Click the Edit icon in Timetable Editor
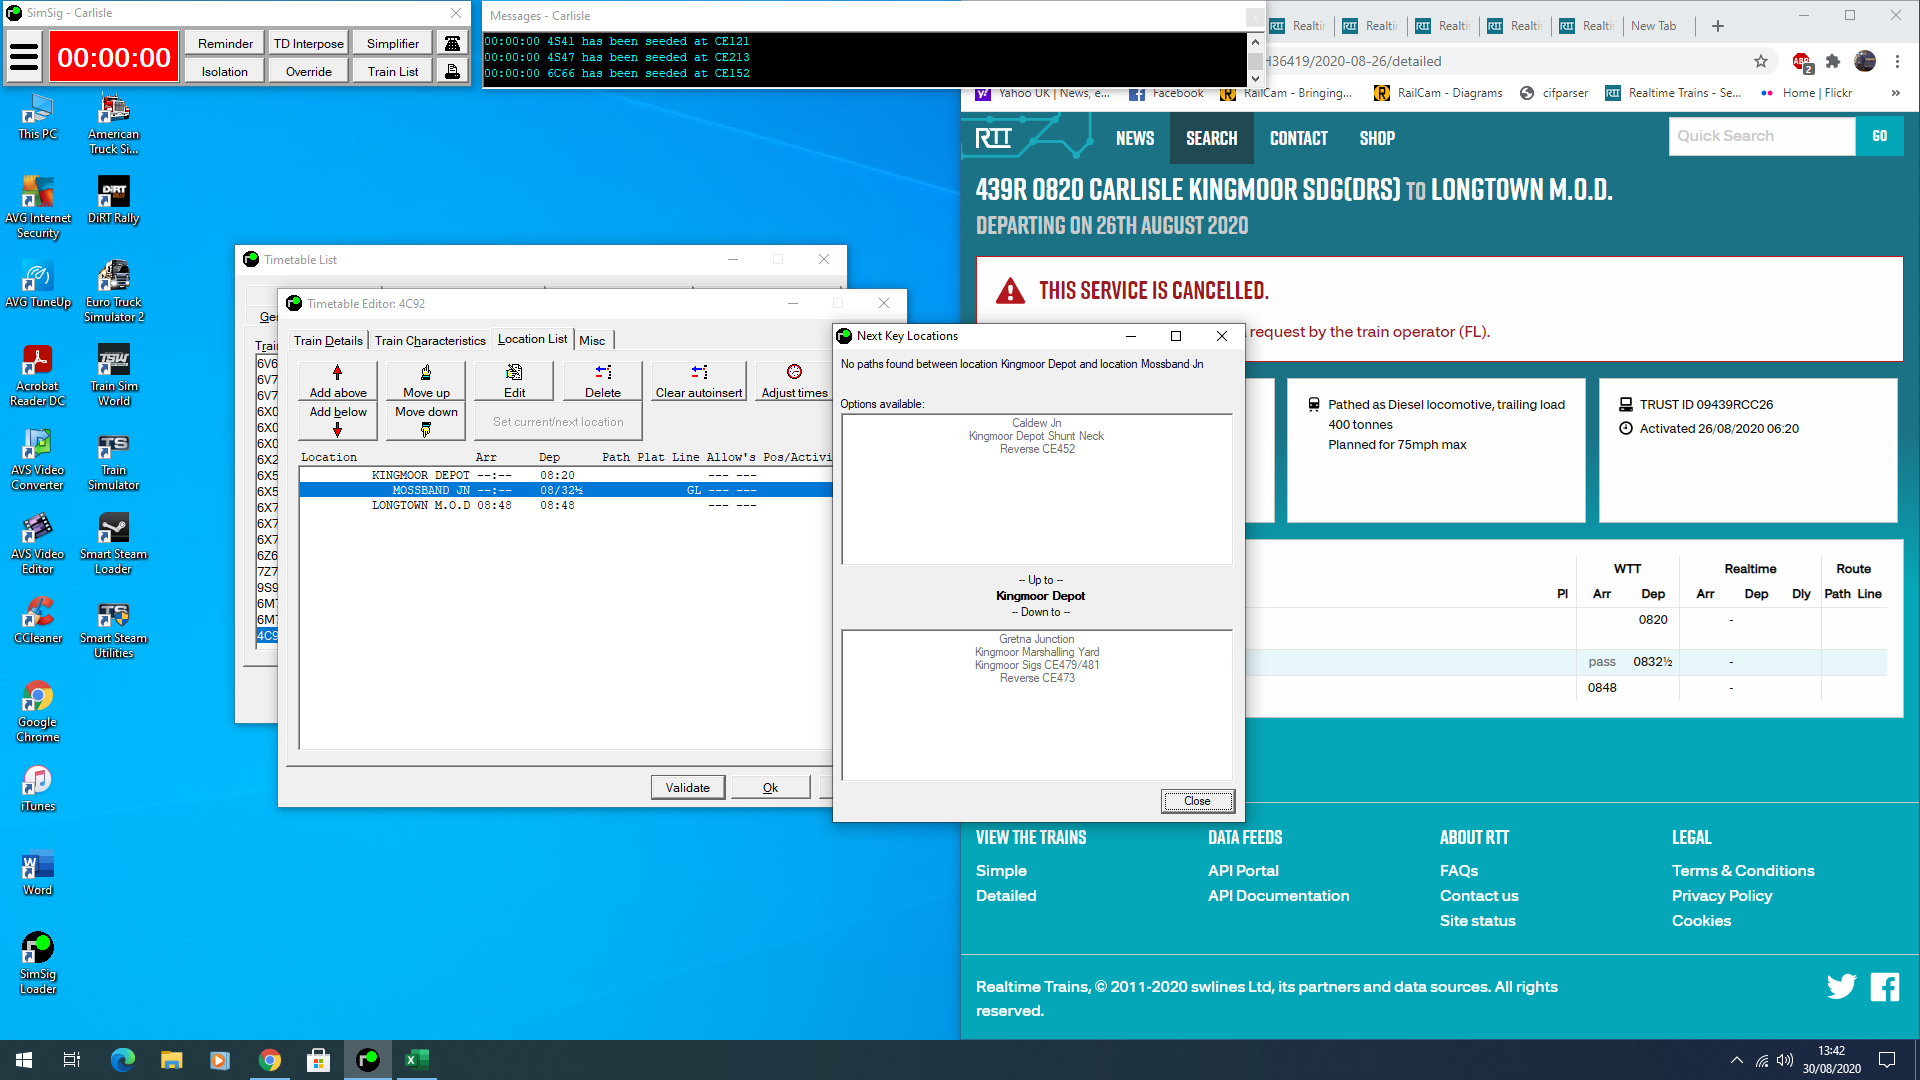Image resolution: width=1920 pixels, height=1080 pixels. coord(514,372)
